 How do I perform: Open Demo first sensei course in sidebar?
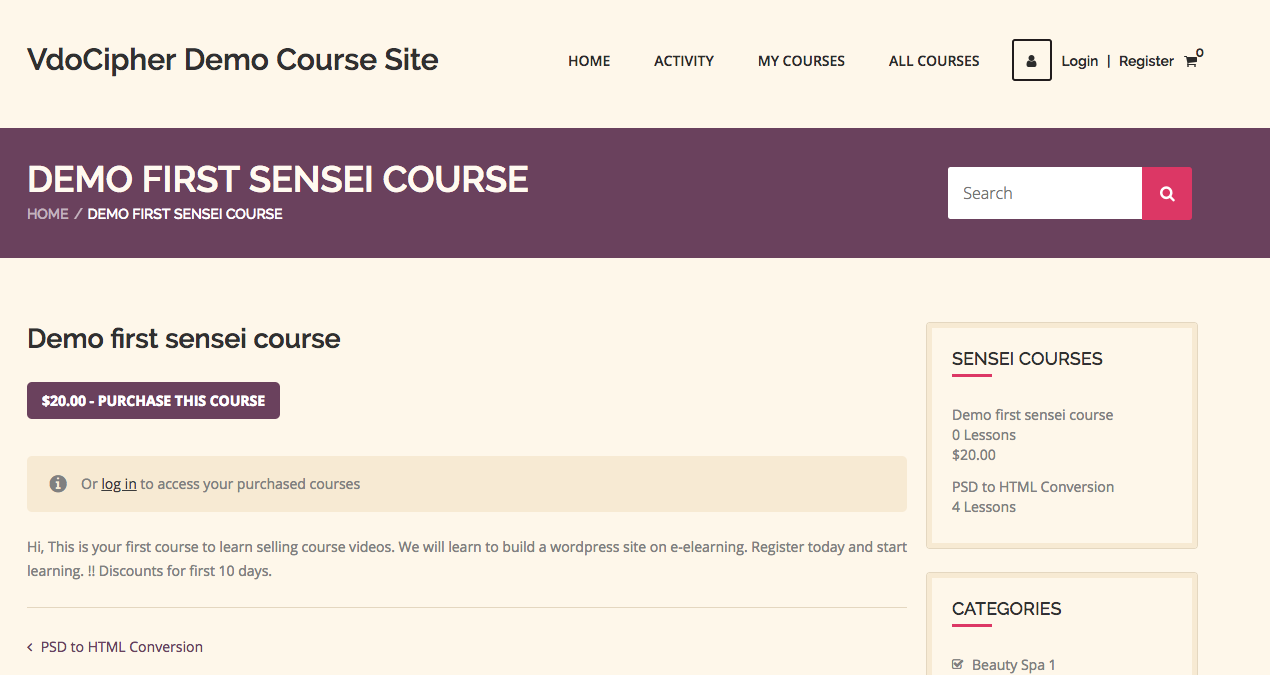pos(1032,415)
